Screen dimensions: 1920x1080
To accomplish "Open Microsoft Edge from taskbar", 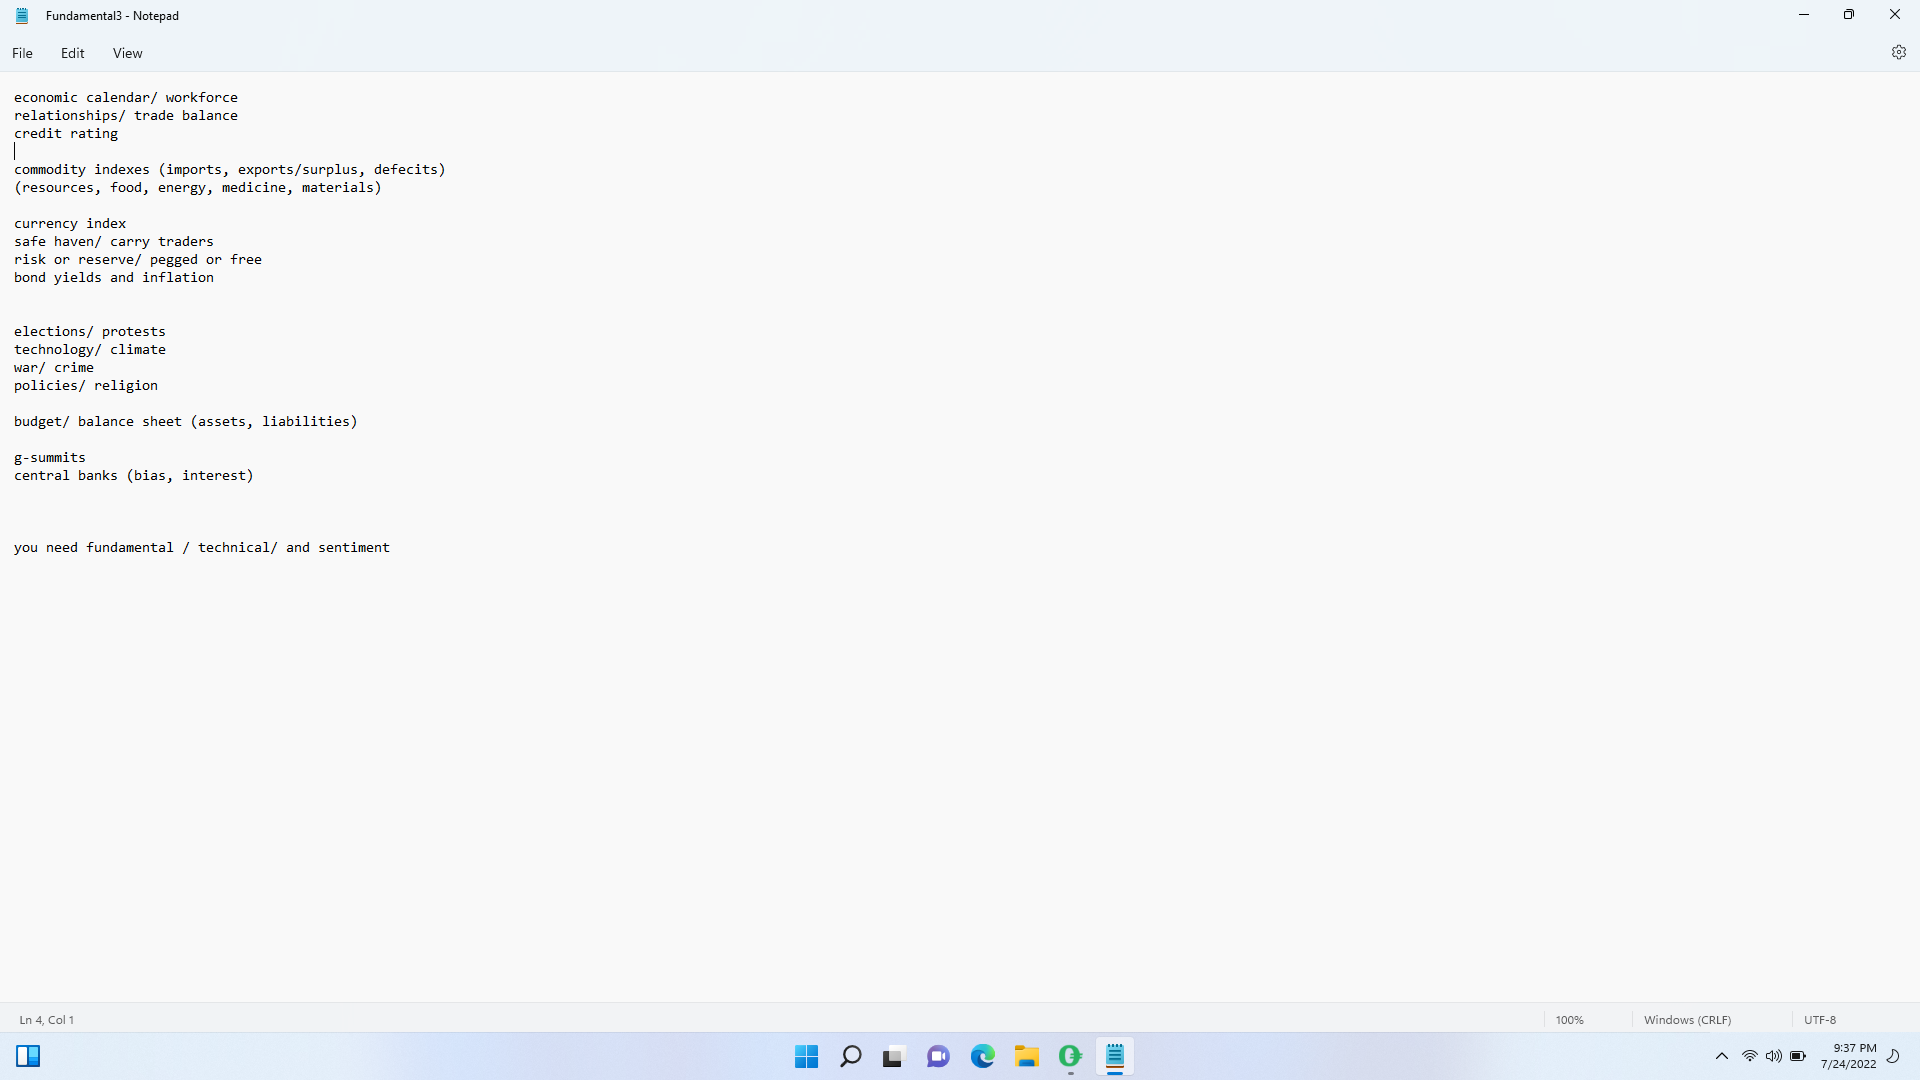I will pyautogui.click(x=982, y=1056).
